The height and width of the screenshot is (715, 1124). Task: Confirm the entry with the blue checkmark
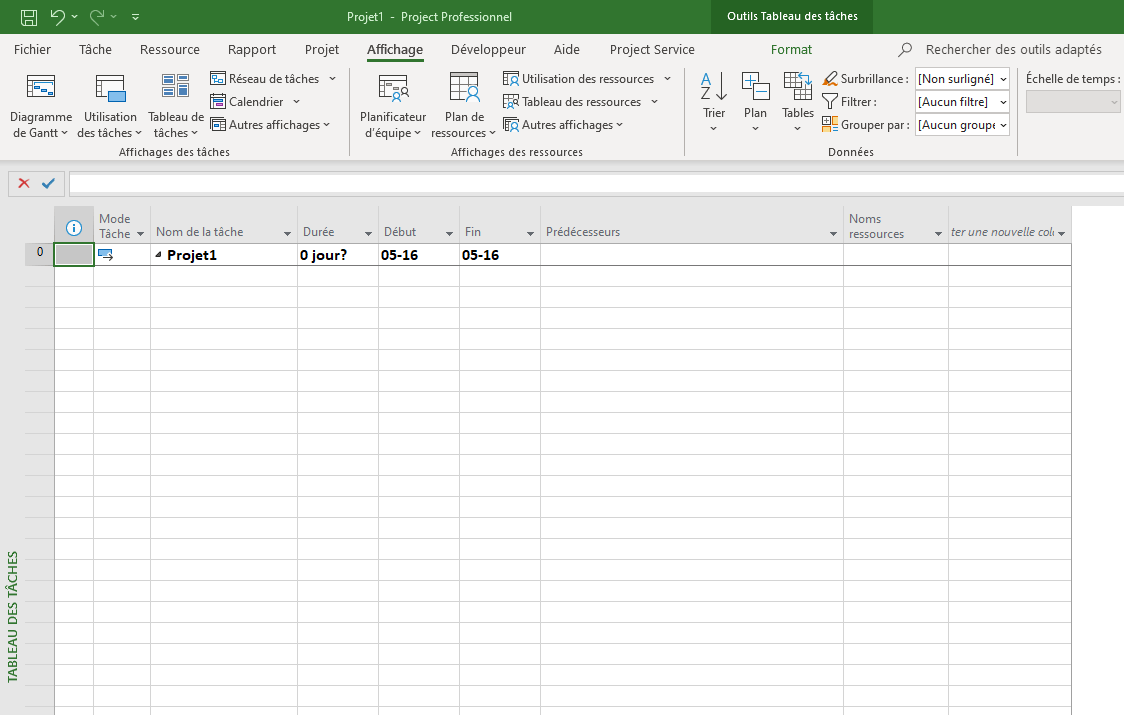coord(48,184)
